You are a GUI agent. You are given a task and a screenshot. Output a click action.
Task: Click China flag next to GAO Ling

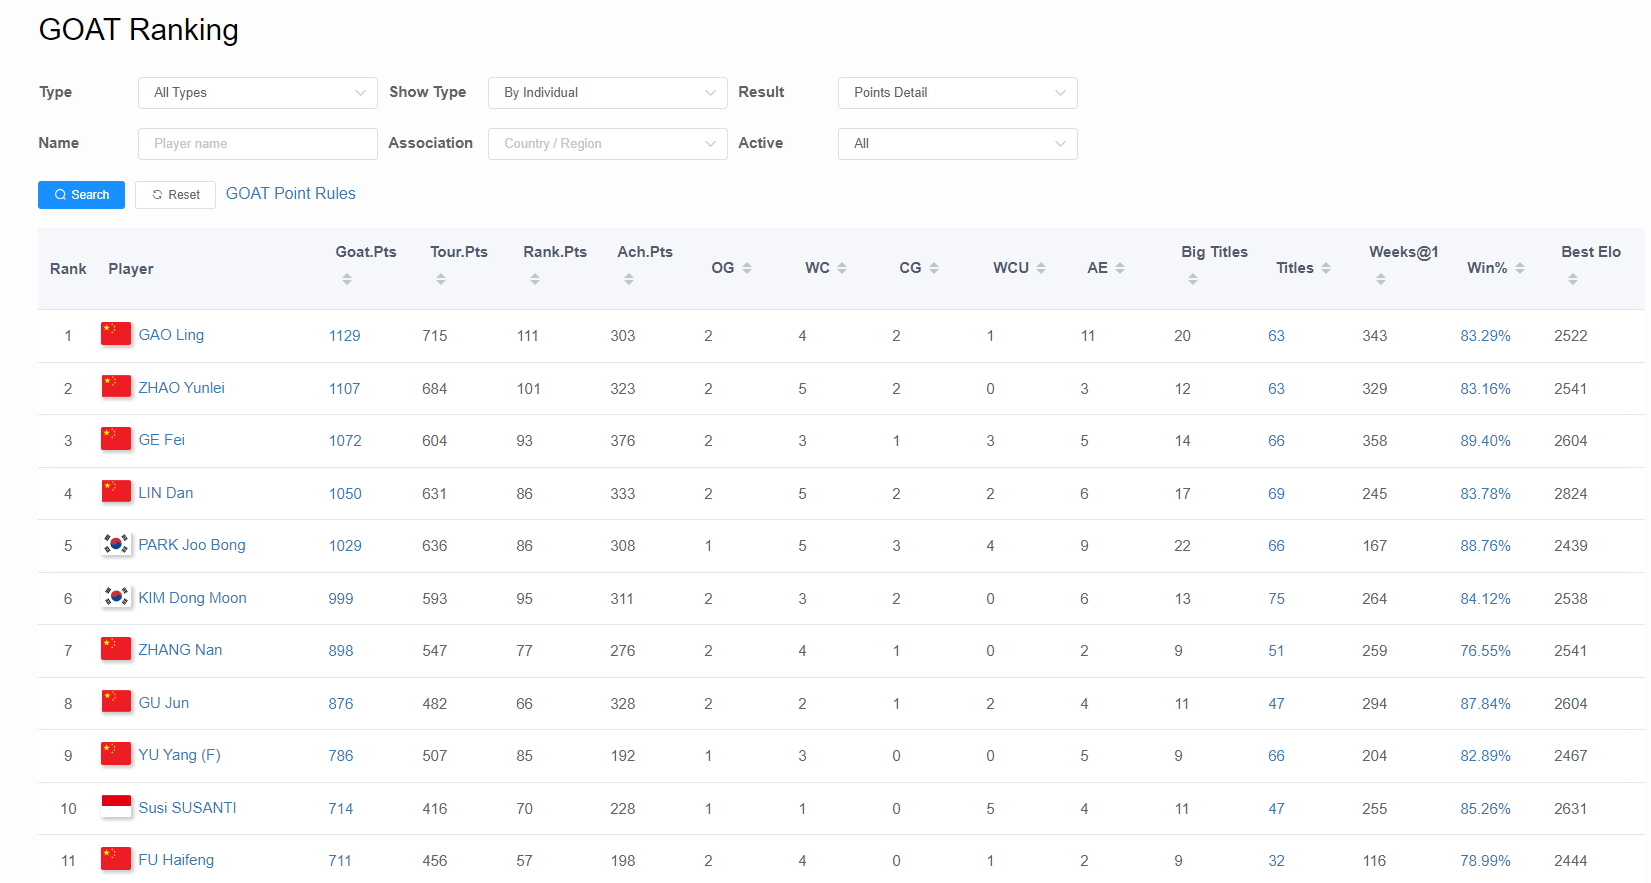pyautogui.click(x=116, y=334)
